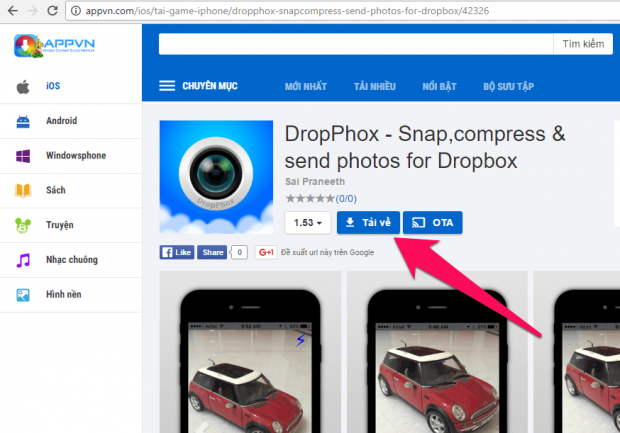The width and height of the screenshot is (620, 433).
Task: Select the appvn.com URL in the address bar
Action: [287, 11]
